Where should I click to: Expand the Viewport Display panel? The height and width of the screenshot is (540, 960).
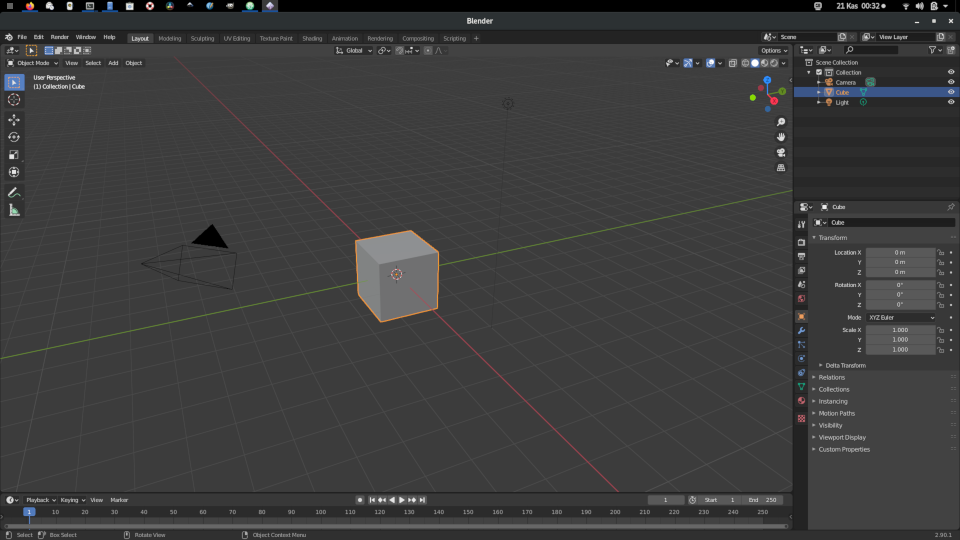(841, 438)
